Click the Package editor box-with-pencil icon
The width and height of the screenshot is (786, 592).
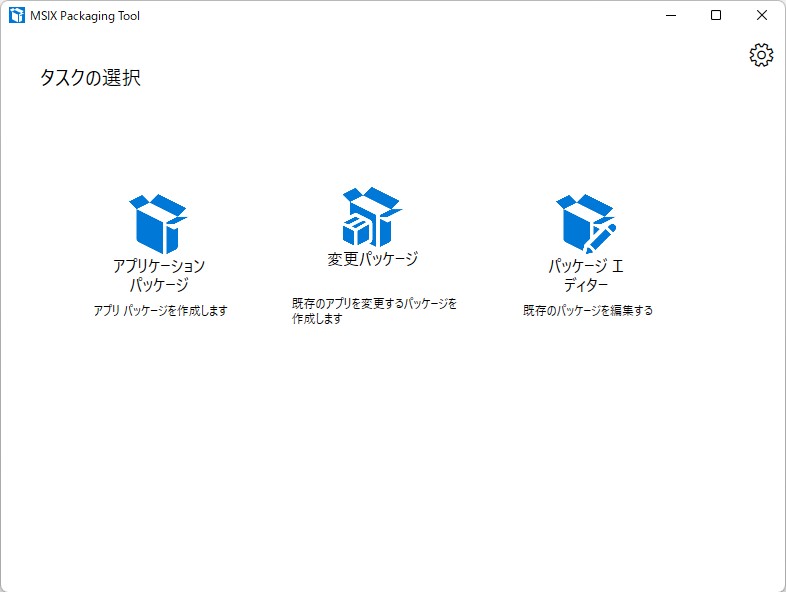click(x=586, y=224)
